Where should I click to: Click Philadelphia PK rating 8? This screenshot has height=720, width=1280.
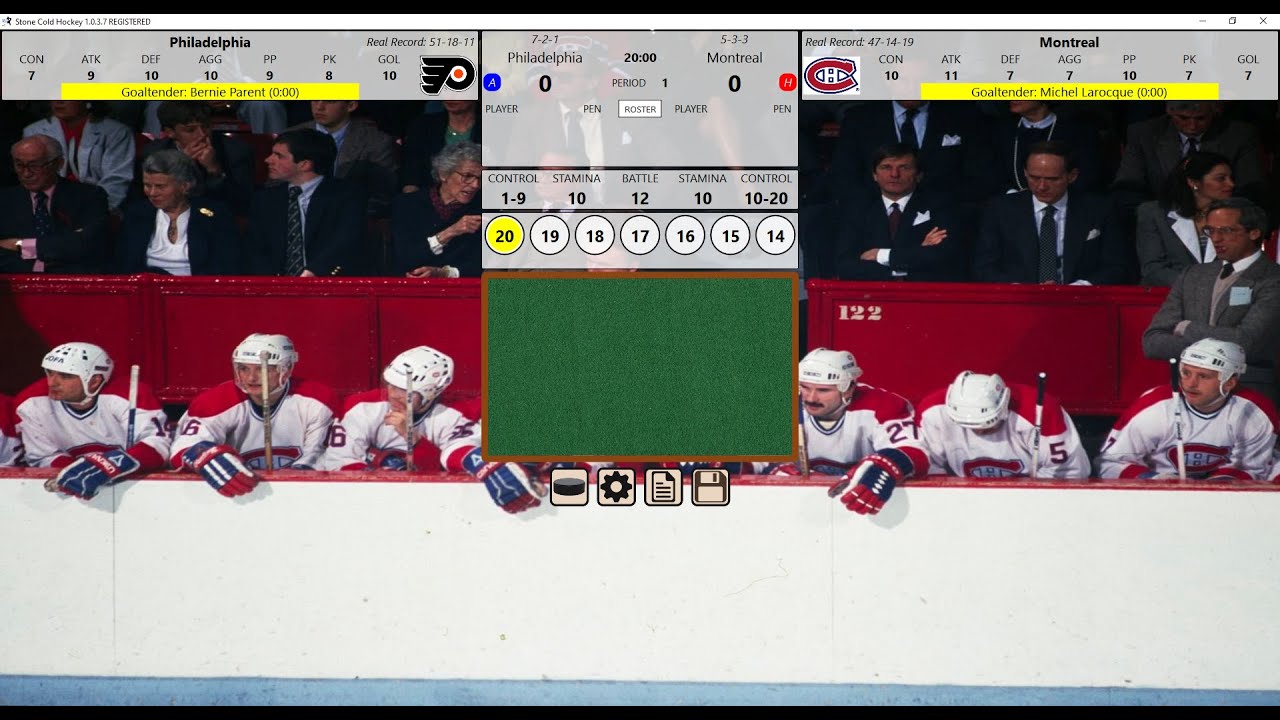pos(329,75)
